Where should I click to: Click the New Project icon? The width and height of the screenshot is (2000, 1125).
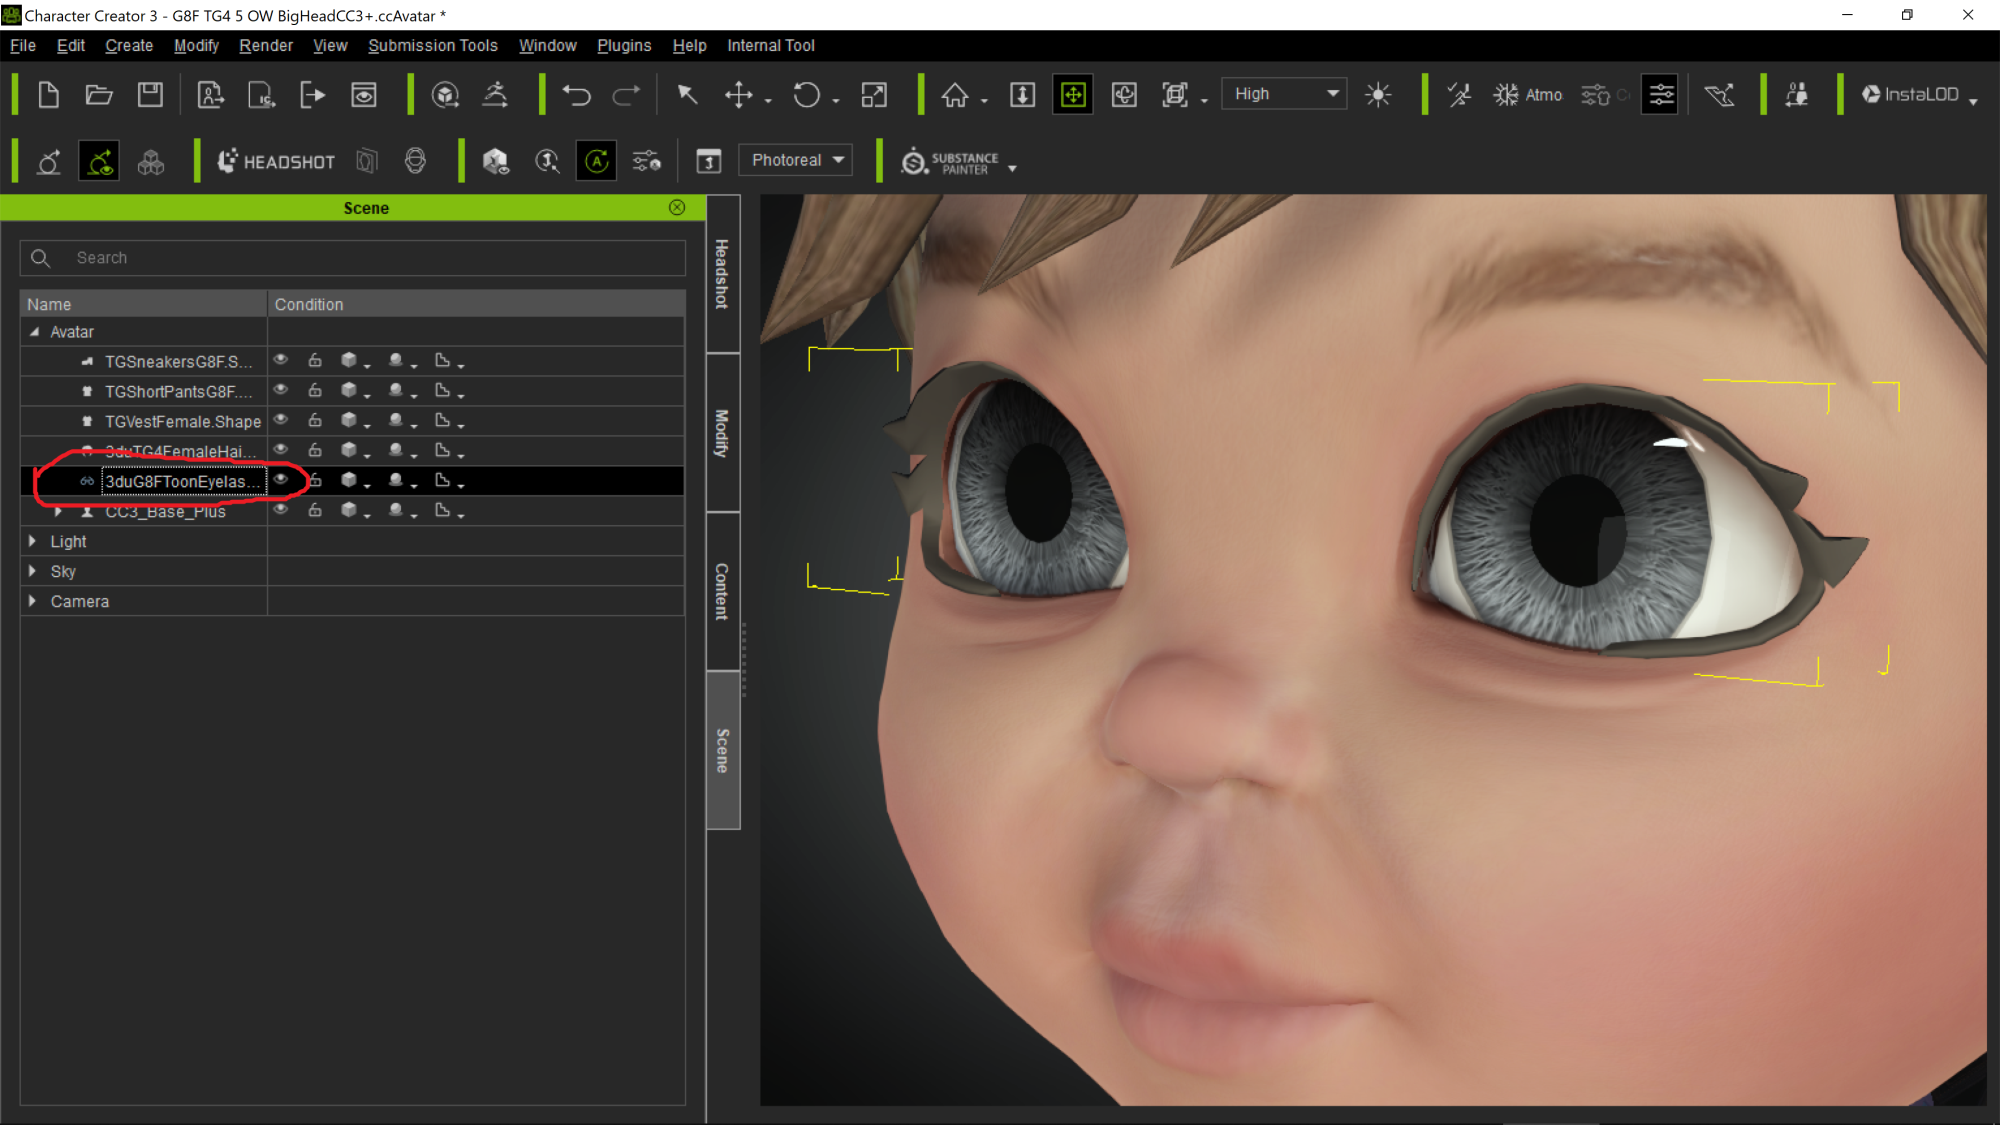click(48, 95)
